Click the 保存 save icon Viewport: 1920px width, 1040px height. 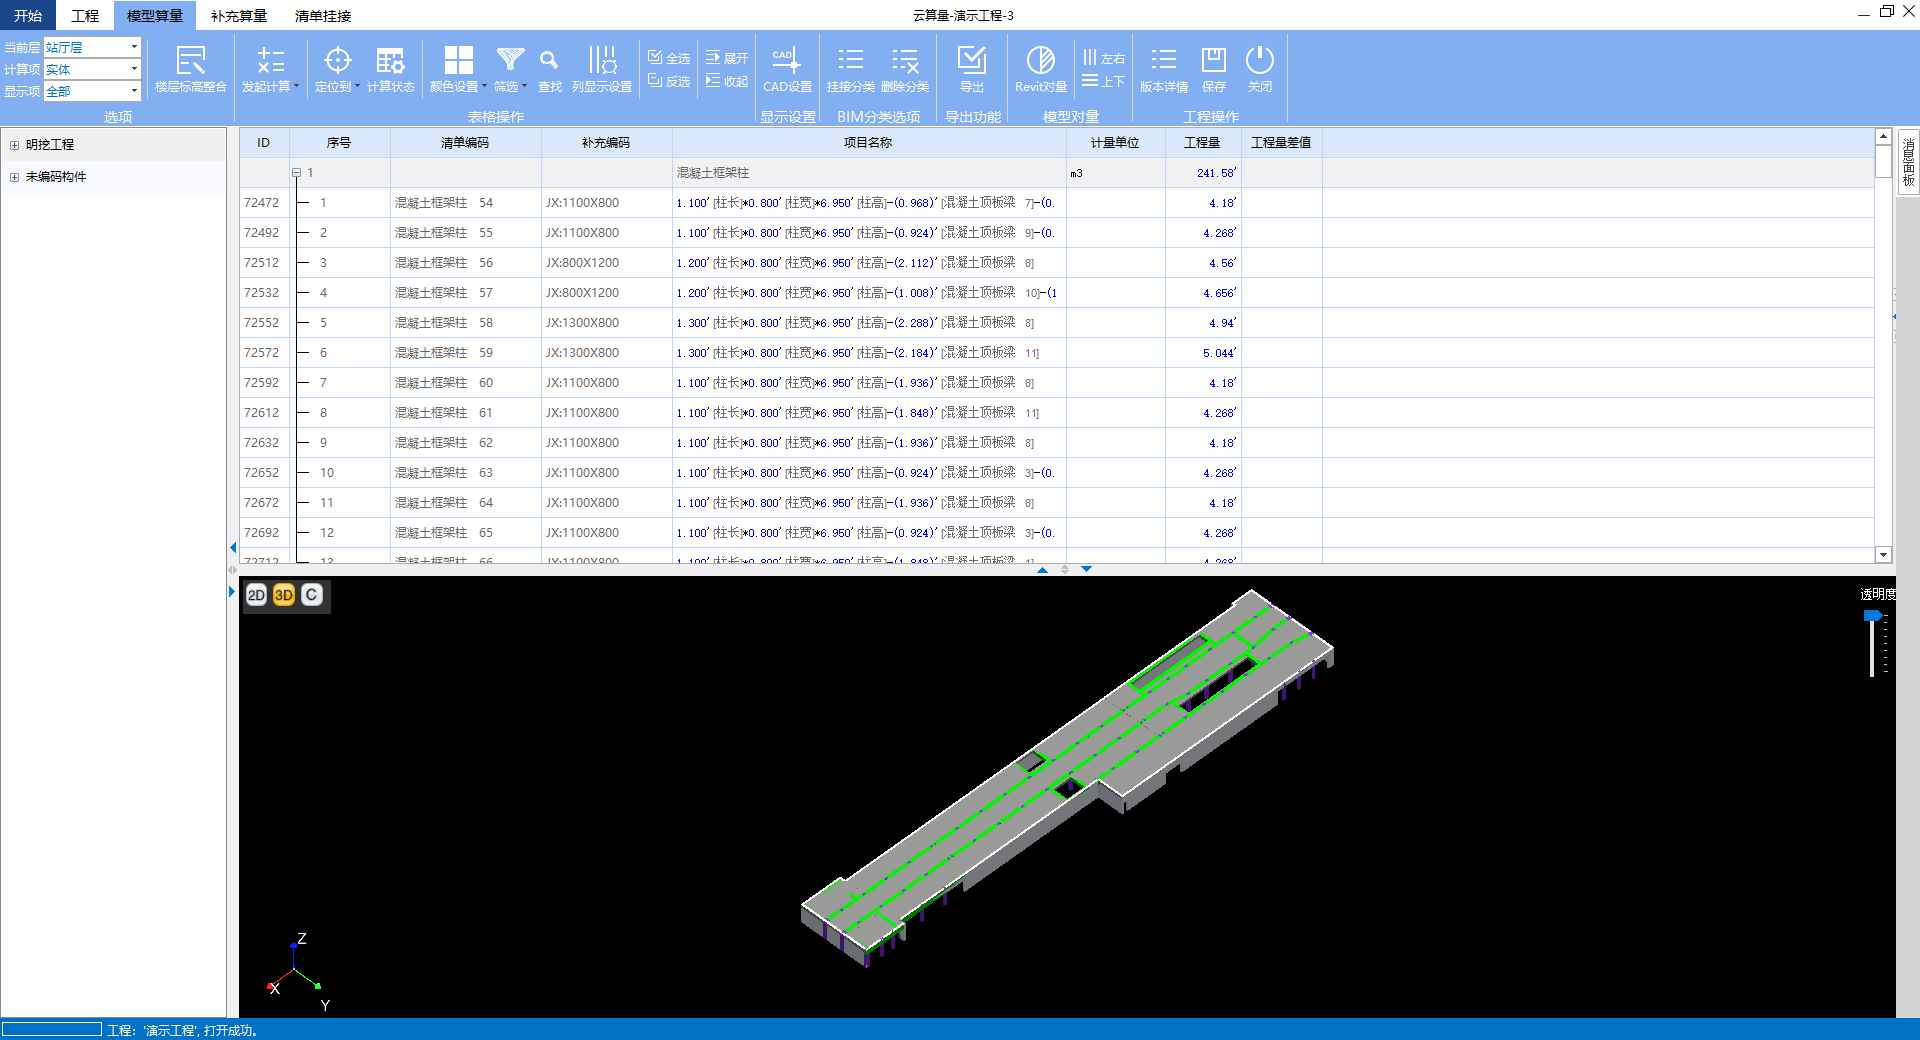coord(1213,62)
